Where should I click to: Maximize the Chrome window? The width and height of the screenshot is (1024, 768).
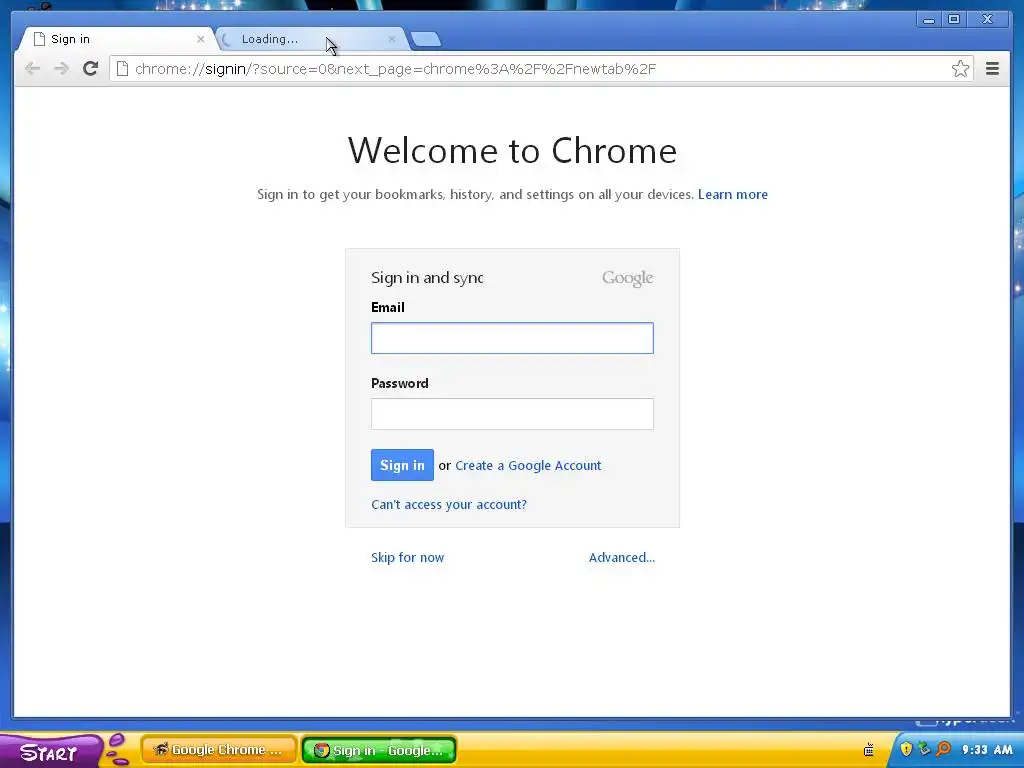tap(954, 20)
